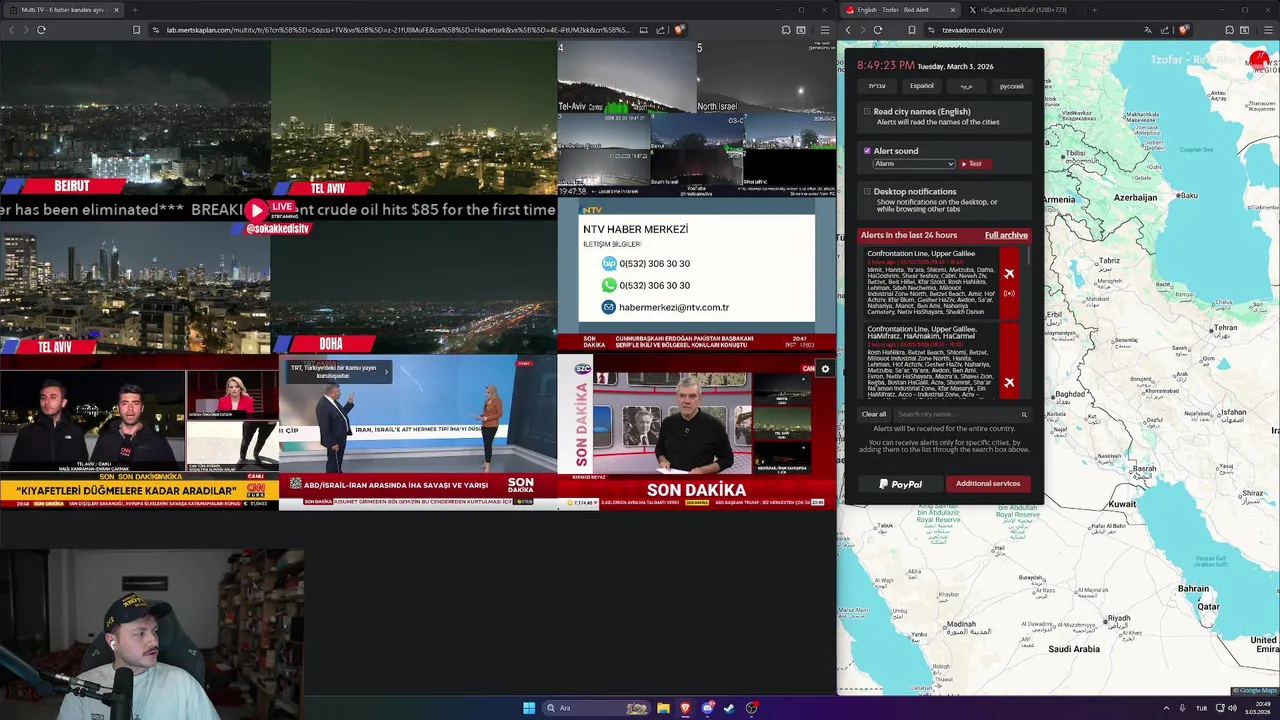The width and height of the screenshot is (1280, 720).
Task: Enable Read city names (English) checkbox
Action: click(x=867, y=112)
